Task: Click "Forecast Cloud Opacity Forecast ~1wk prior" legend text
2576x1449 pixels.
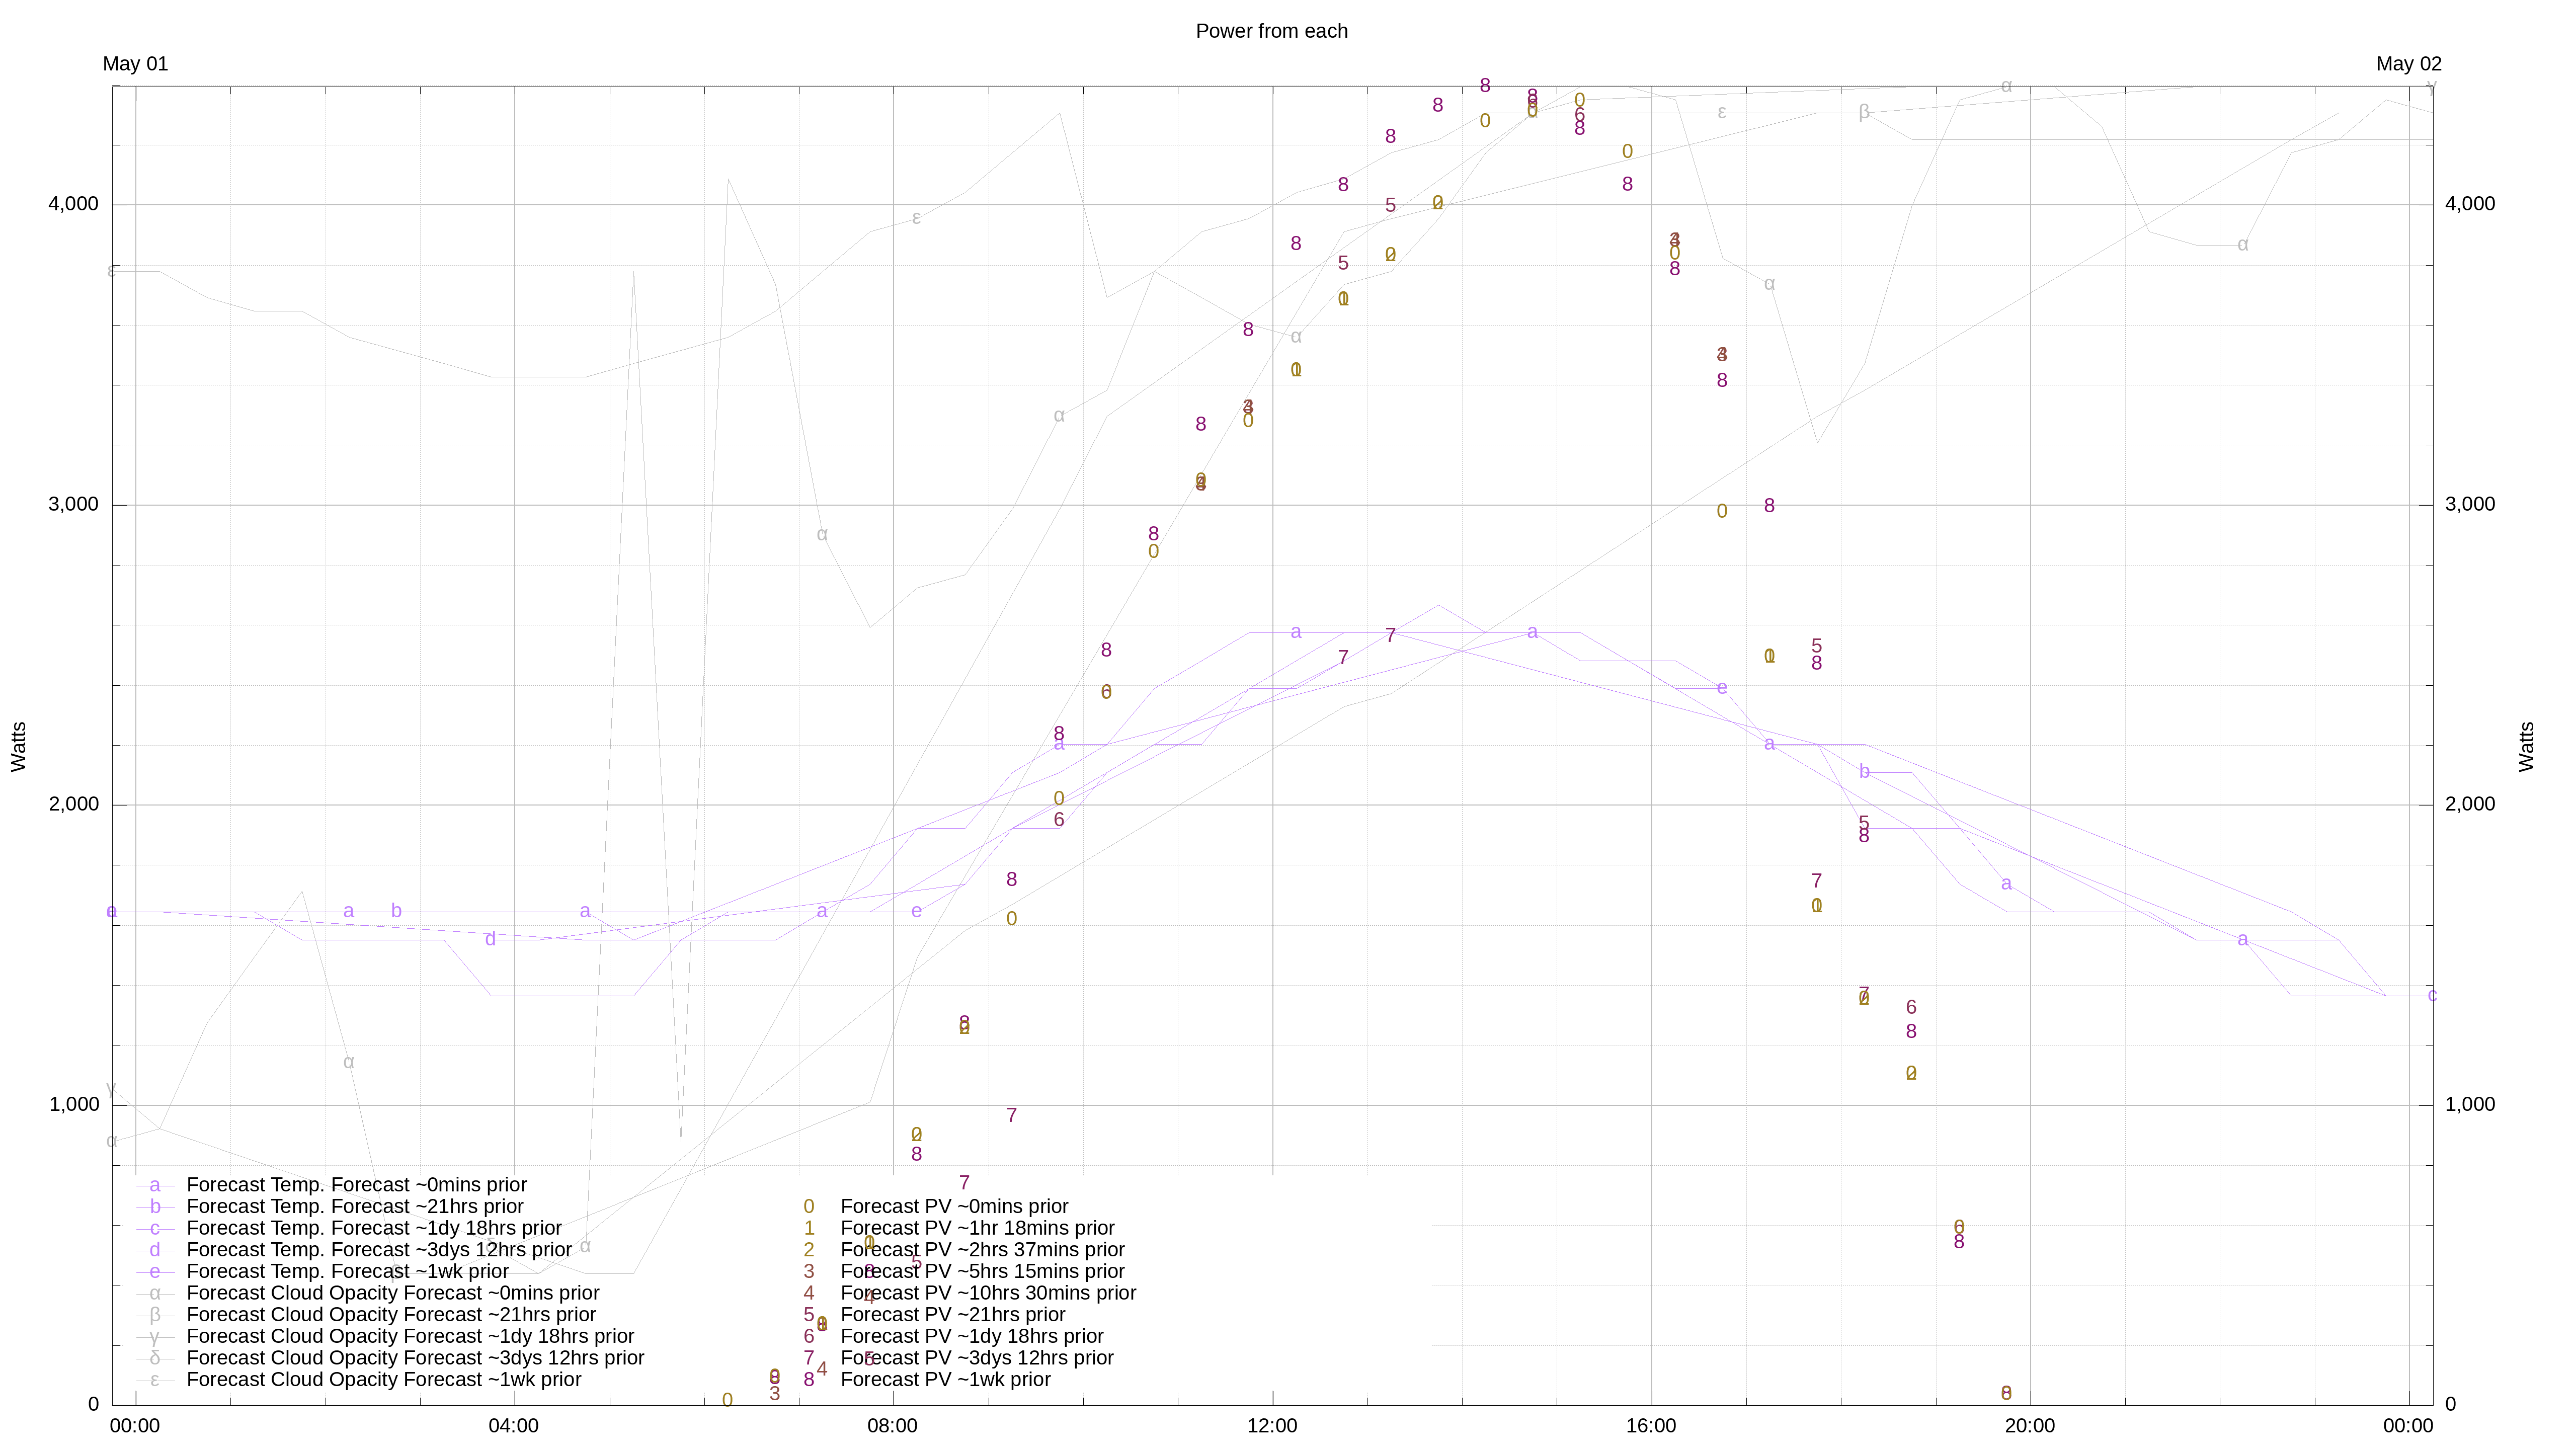Action: coord(384,1380)
